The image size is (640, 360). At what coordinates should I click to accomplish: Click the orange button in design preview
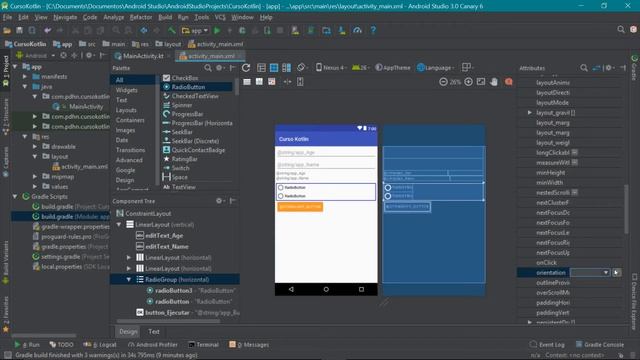pos(300,207)
